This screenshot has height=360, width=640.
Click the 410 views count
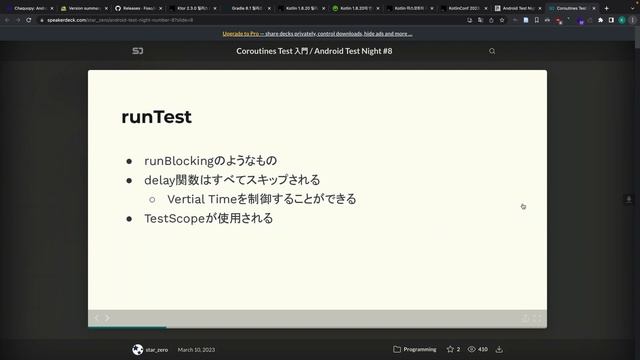click(478, 349)
